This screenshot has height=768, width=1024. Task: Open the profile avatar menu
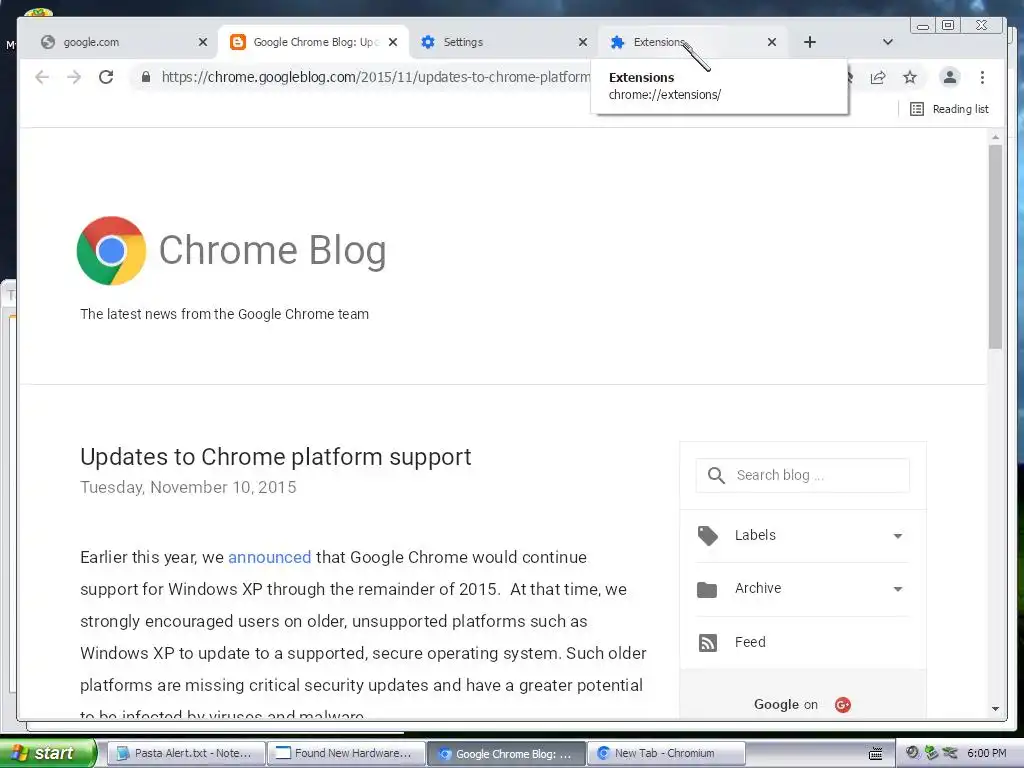950,77
